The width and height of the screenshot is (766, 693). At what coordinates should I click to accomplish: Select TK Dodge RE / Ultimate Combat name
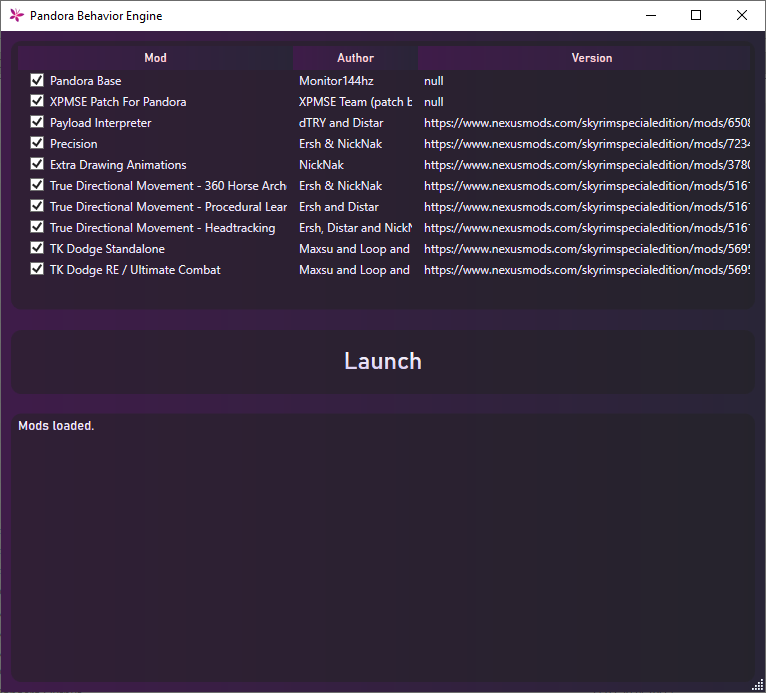(x=135, y=270)
